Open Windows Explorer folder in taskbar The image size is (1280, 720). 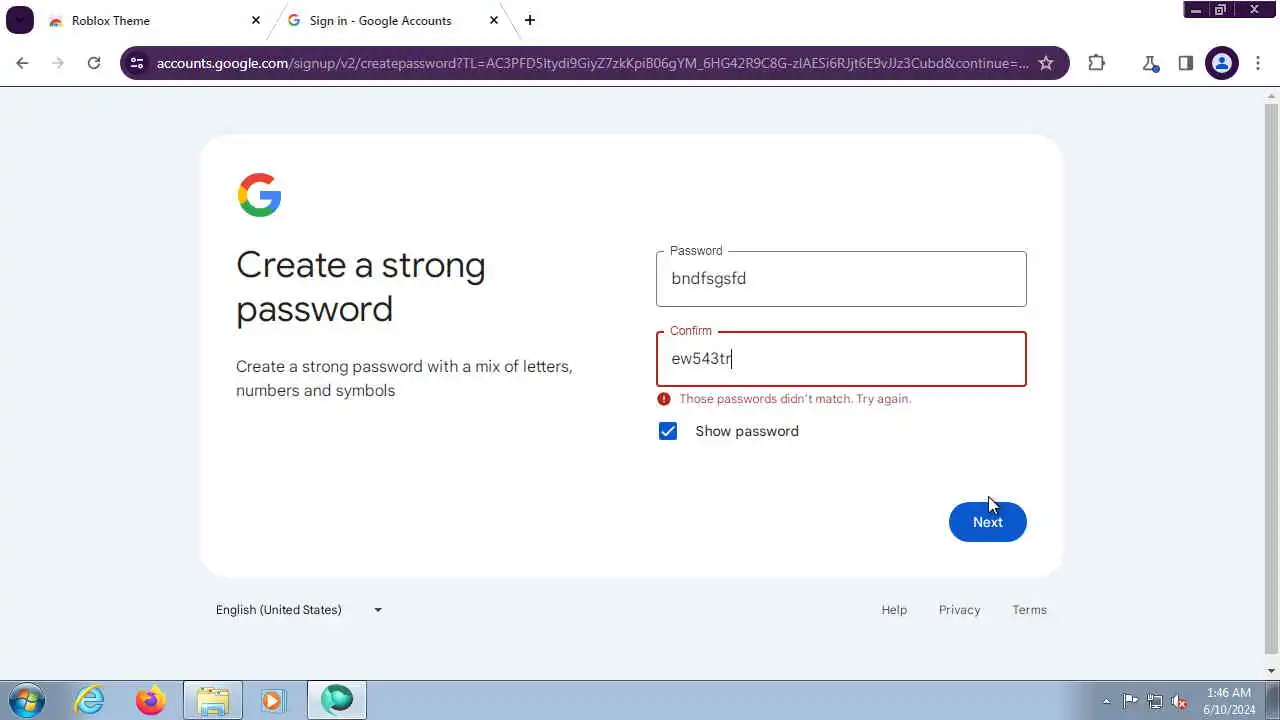click(x=212, y=700)
